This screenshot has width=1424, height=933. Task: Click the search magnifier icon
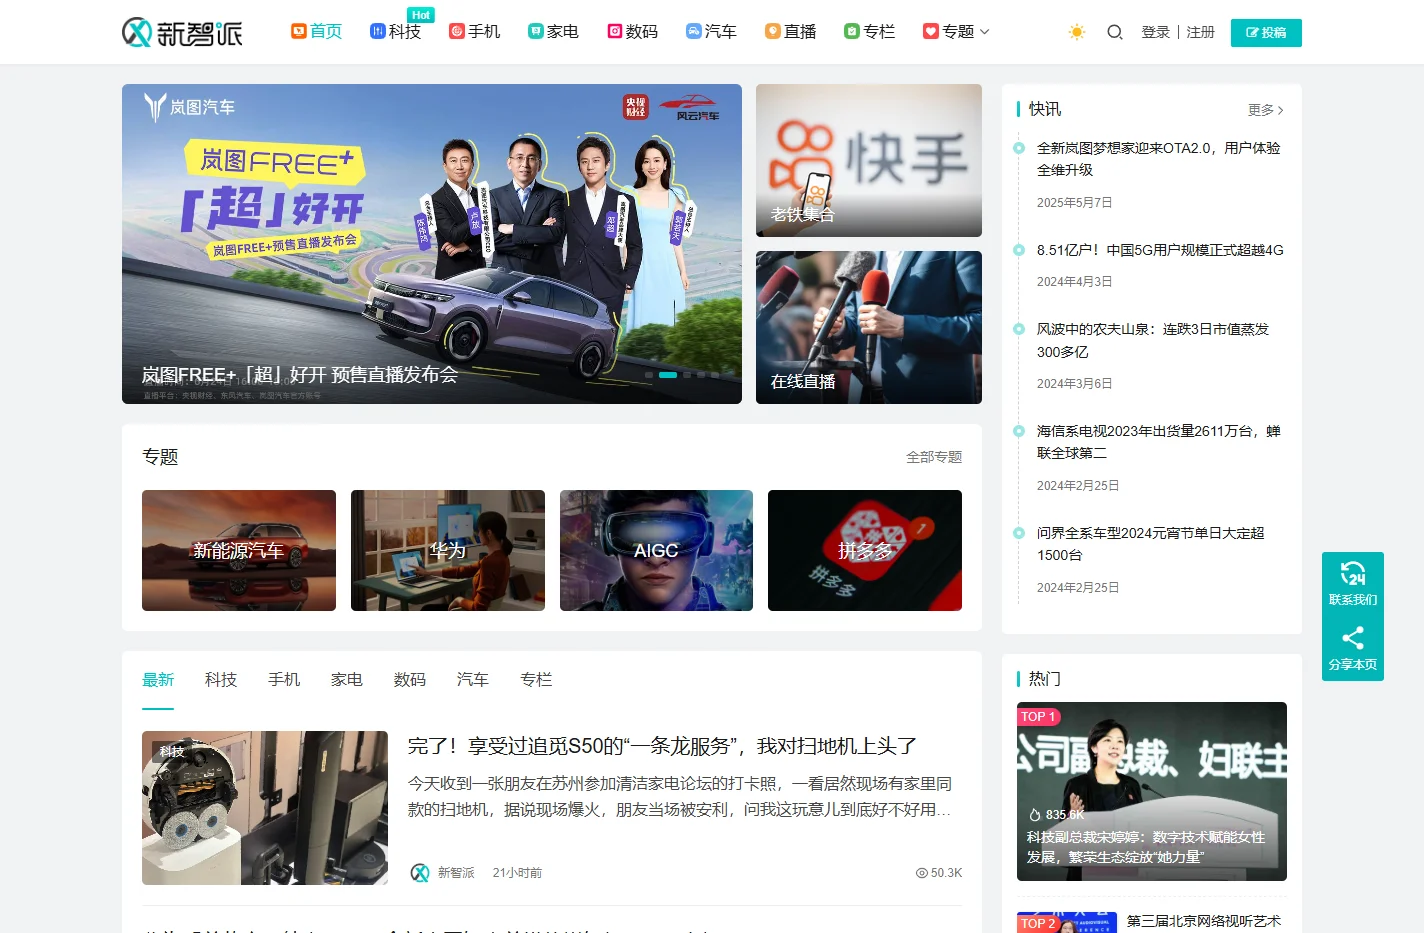tap(1114, 32)
